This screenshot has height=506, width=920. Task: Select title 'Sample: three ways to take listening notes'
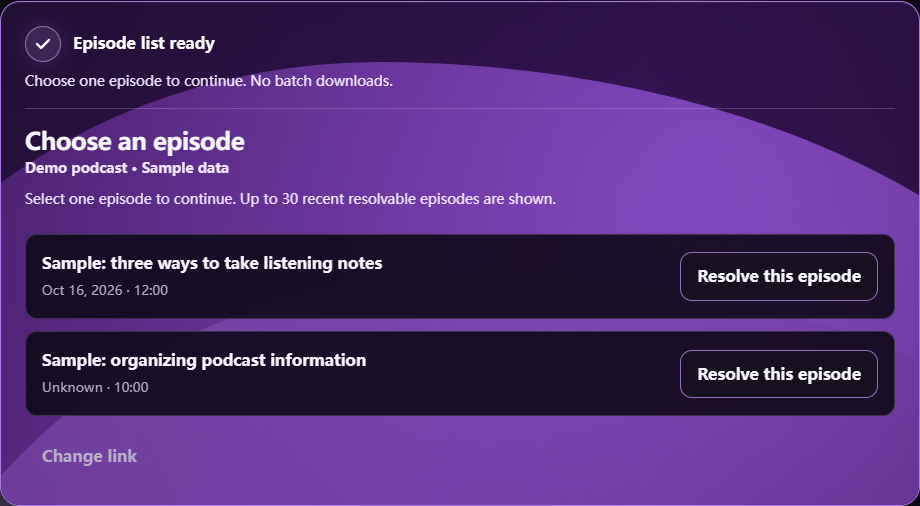[212, 263]
